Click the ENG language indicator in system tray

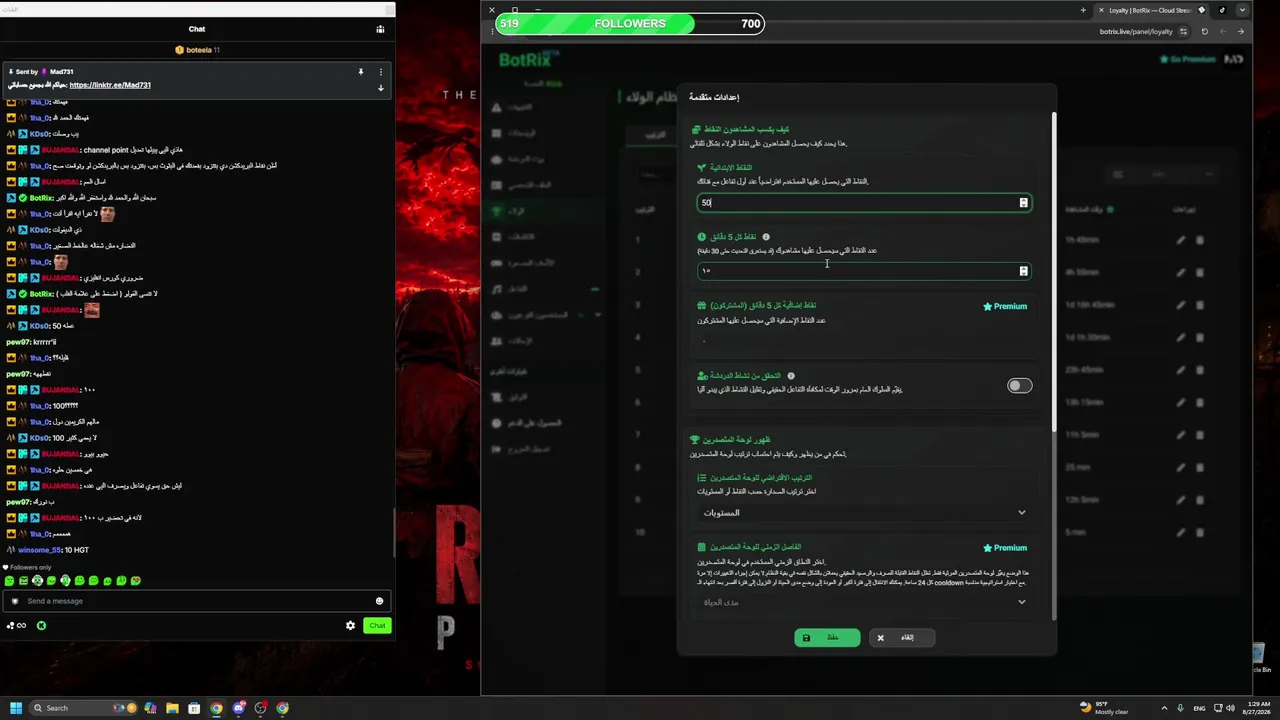[x=1199, y=708]
